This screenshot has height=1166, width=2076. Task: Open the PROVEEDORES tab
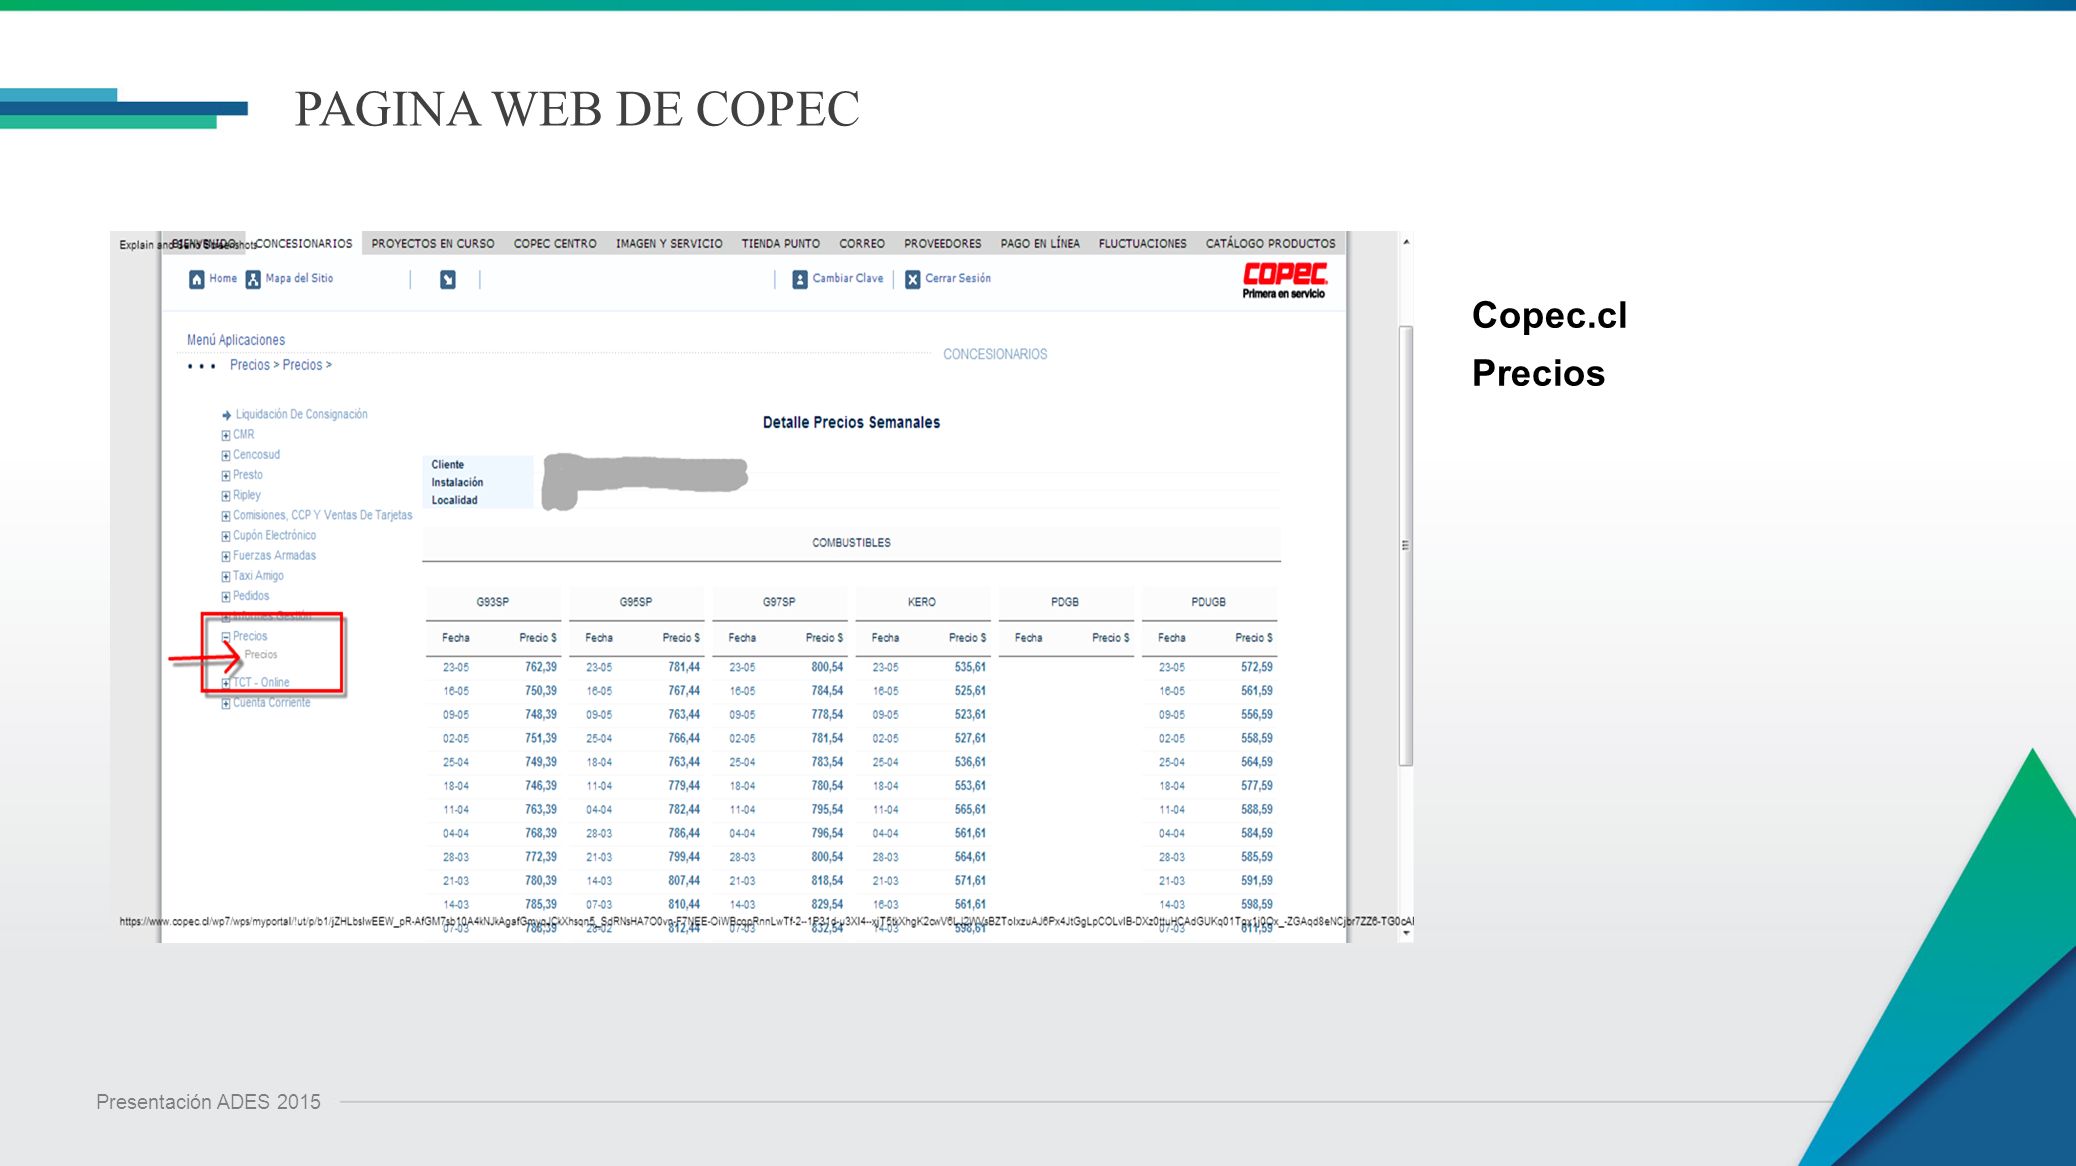[943, 243]
